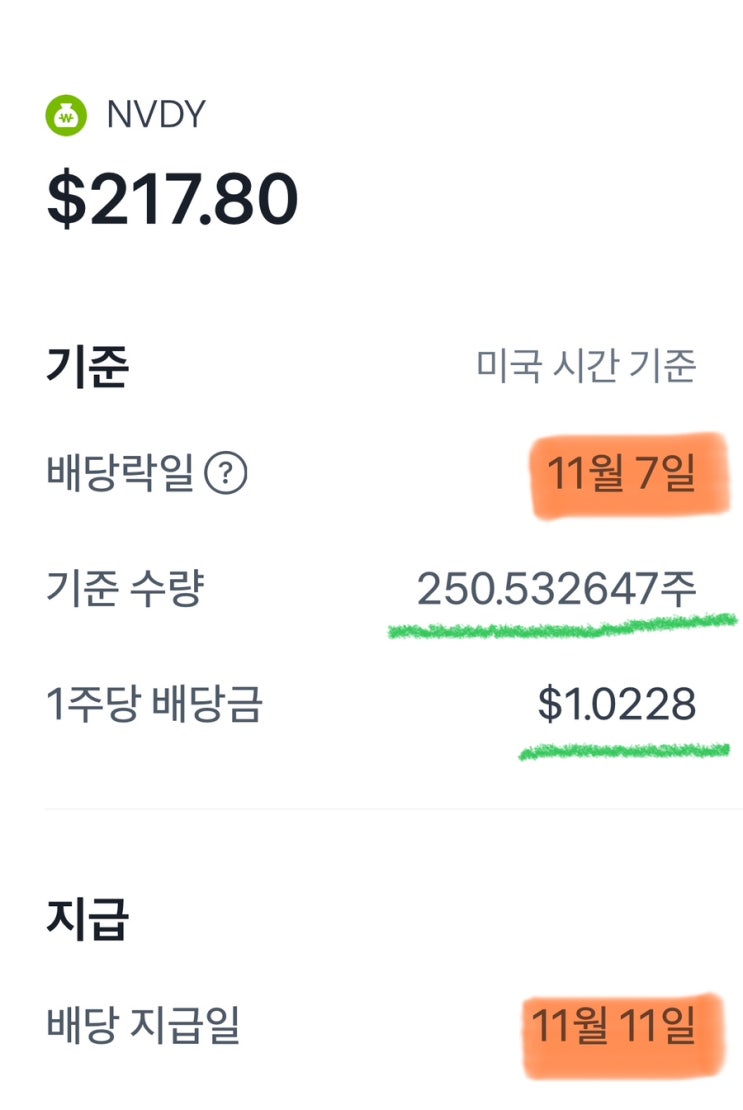This screenshot has width=743, height=1110.
Task: Tap the $217.80 dividend amount
Action: click(x=172, y=200)
